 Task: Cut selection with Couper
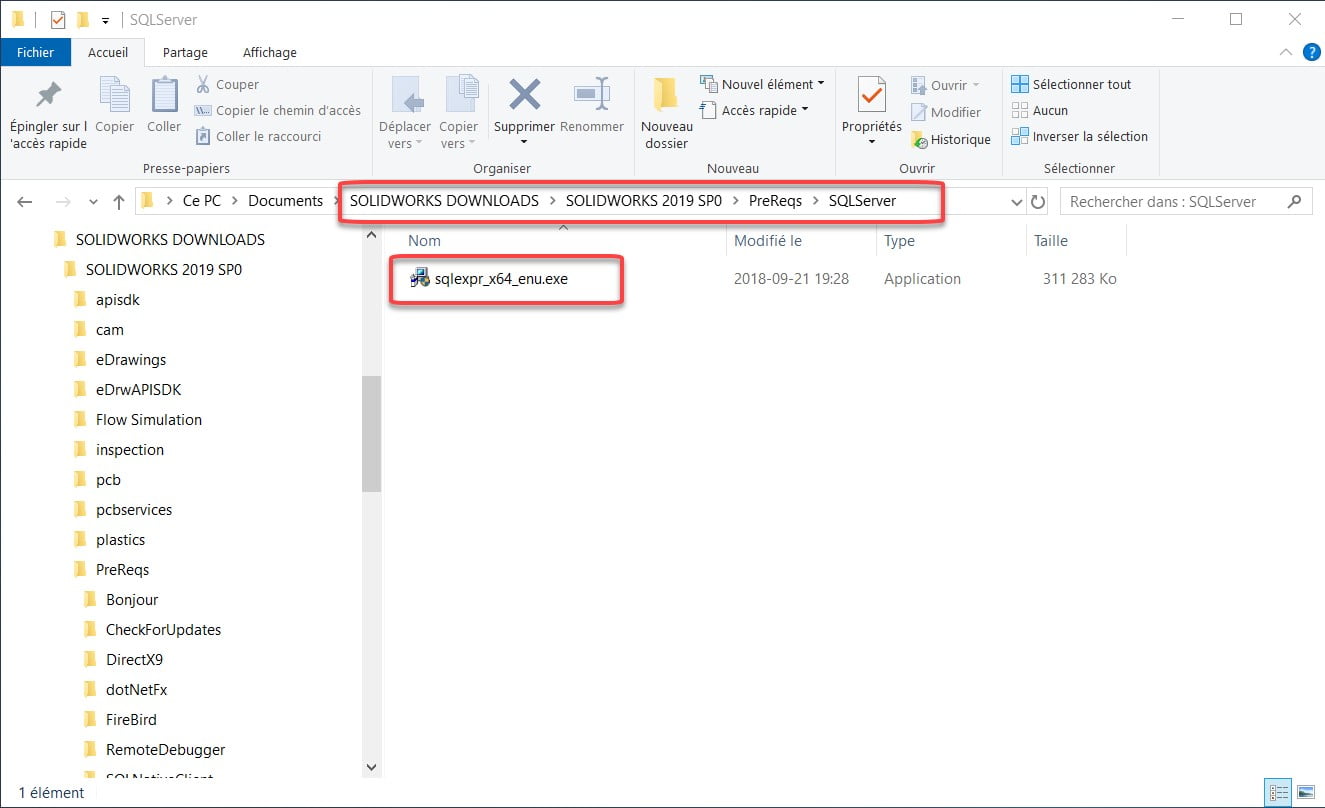227,84
